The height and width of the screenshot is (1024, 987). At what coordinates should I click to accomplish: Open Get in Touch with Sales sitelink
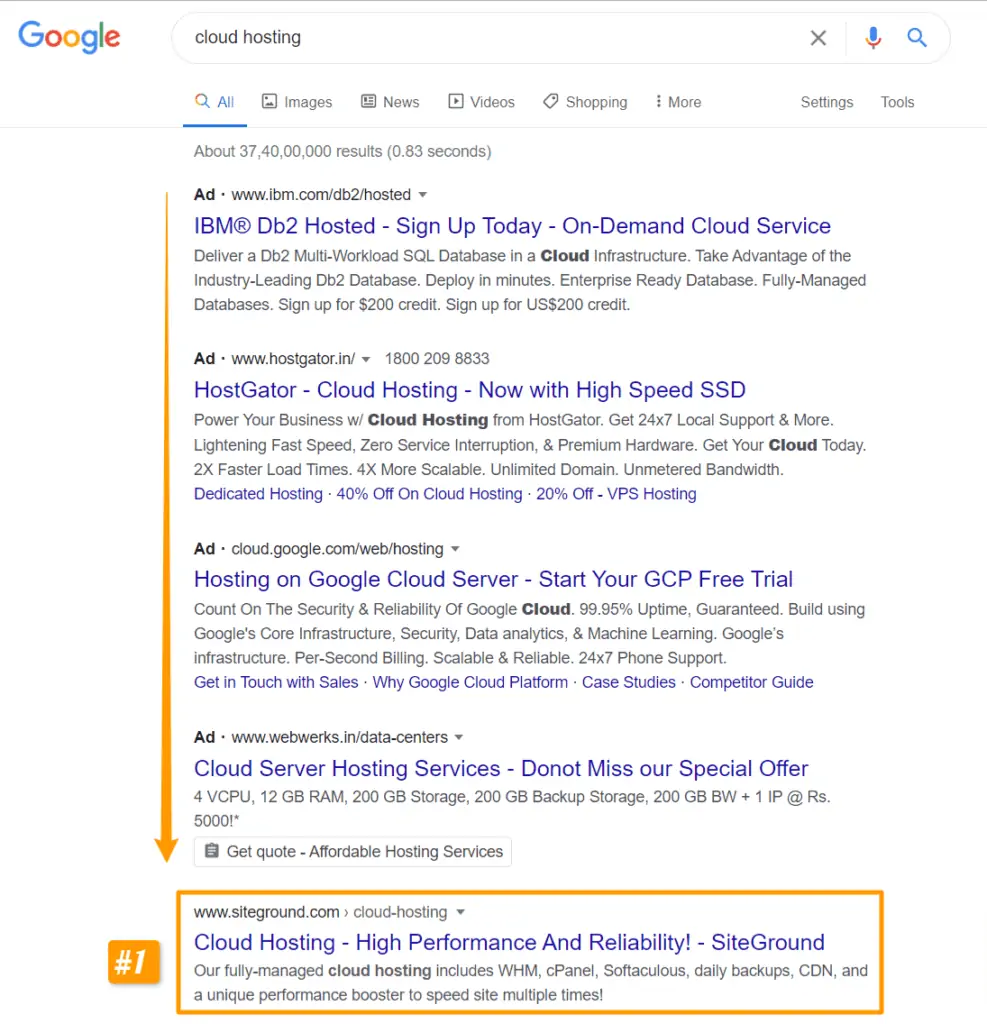(276, 682)
